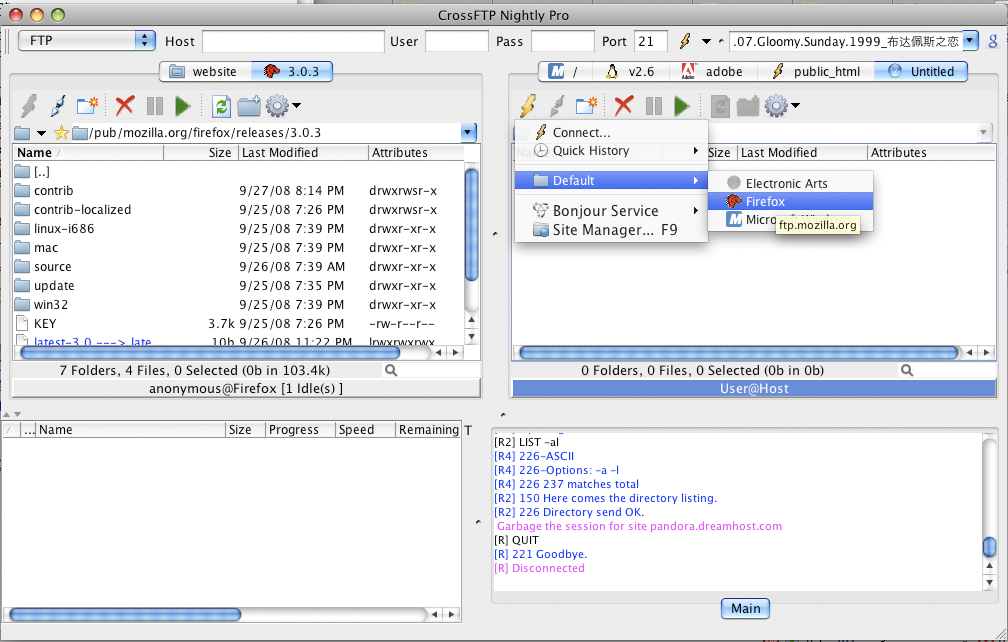Click the log panel vertical scrollbar thumb

pyautogui.click(x=989, y=547)
